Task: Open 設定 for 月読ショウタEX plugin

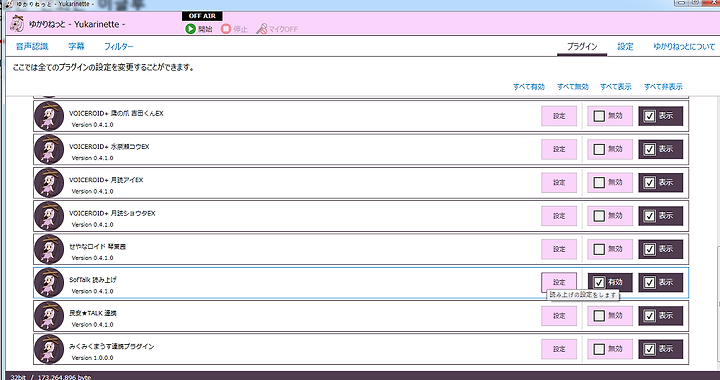Action: pyautogui.click(x=559, y=216)
